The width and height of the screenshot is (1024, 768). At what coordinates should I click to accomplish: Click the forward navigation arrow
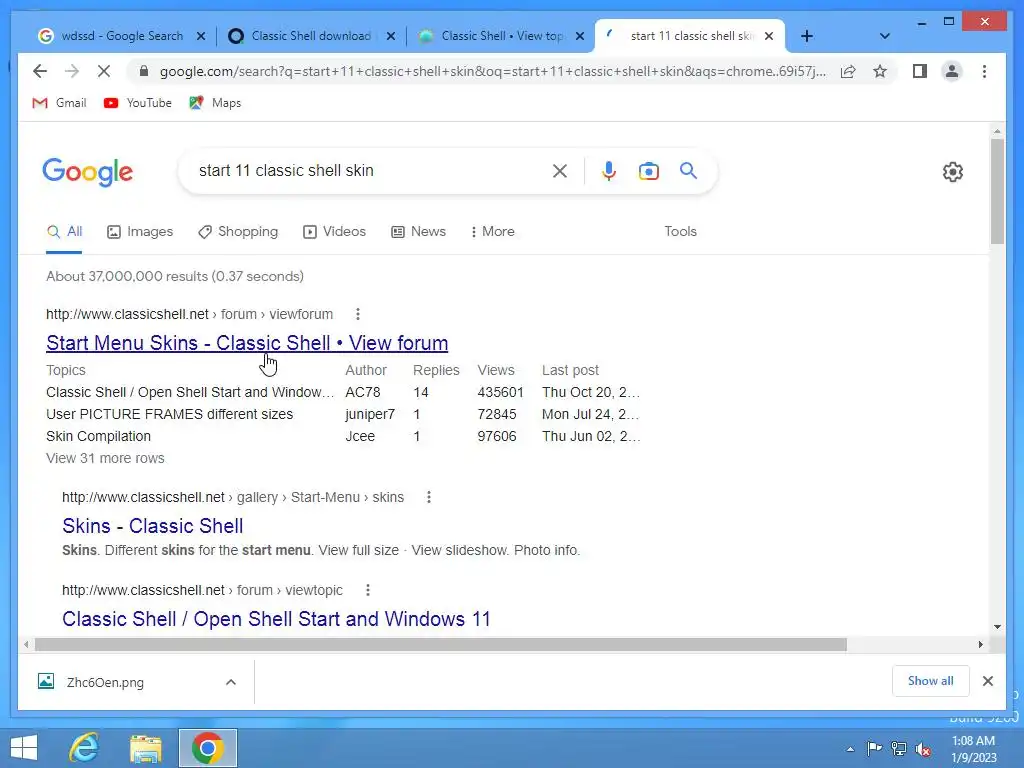72,71
